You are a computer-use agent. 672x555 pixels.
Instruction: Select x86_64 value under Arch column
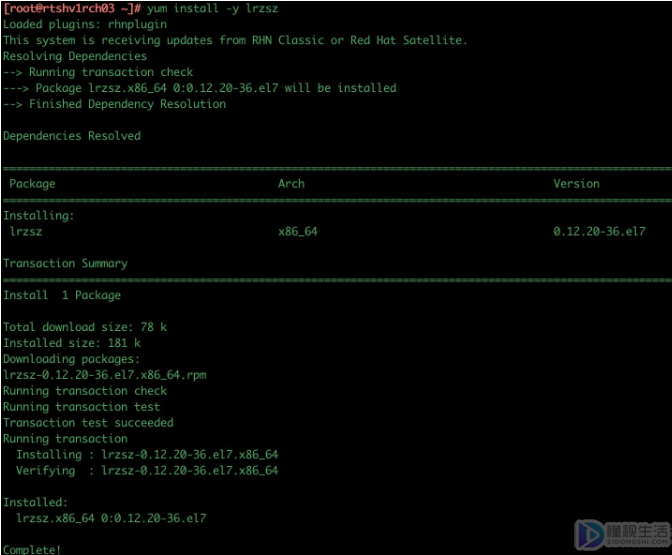pyautogui.click(x=297, y=232)
